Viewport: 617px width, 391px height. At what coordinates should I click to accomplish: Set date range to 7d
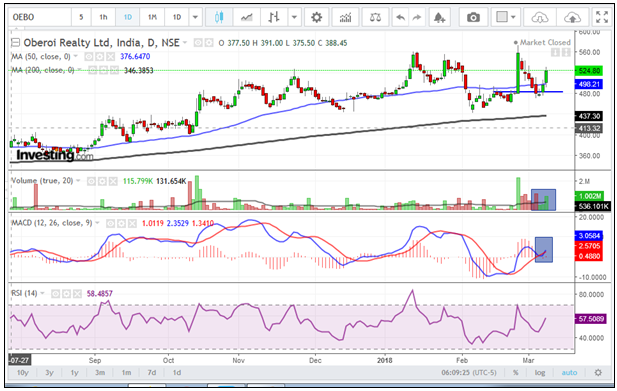point(152,373)
